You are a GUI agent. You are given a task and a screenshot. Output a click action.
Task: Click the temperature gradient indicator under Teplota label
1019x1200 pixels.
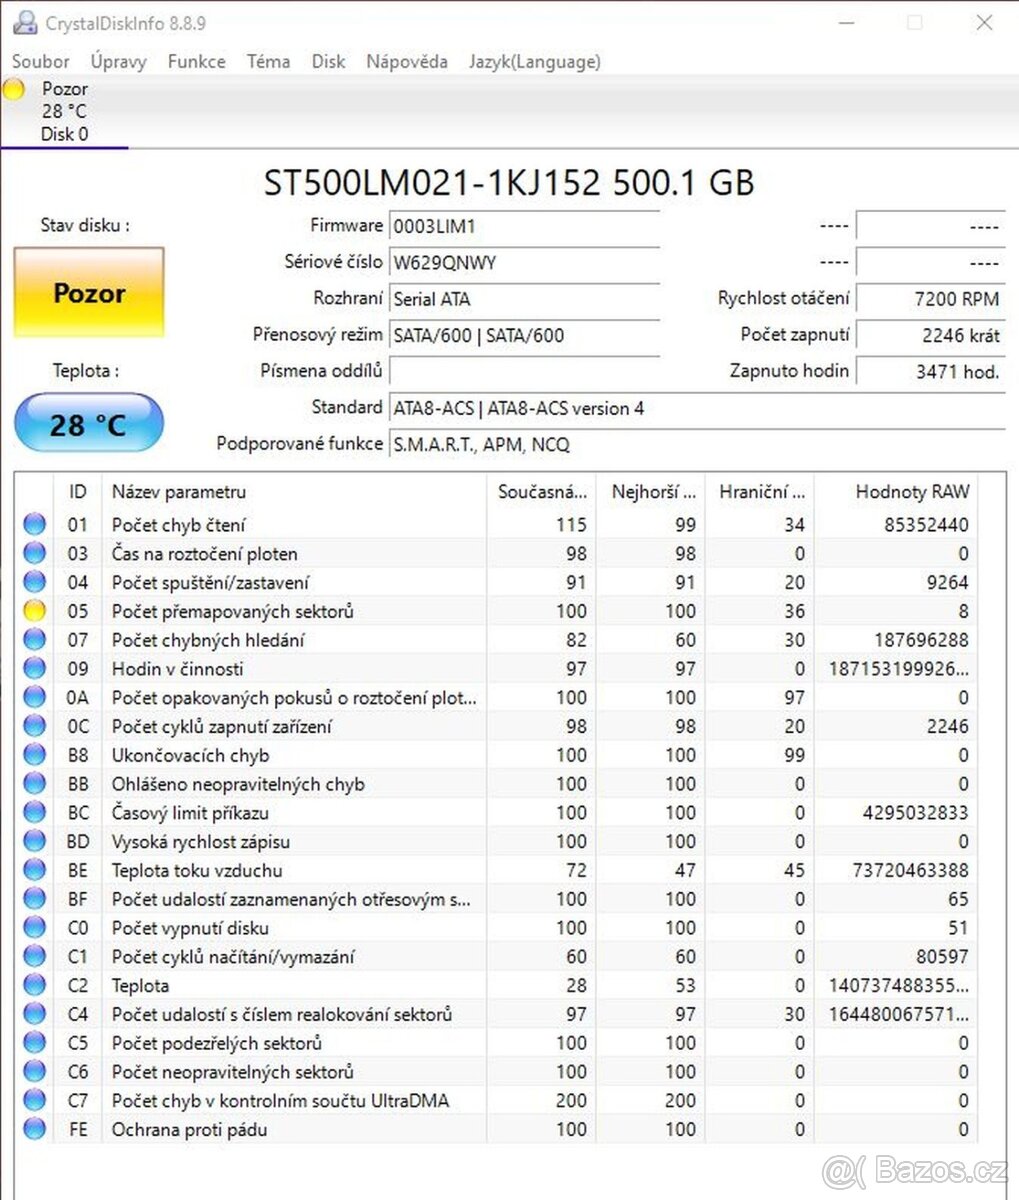88,423
